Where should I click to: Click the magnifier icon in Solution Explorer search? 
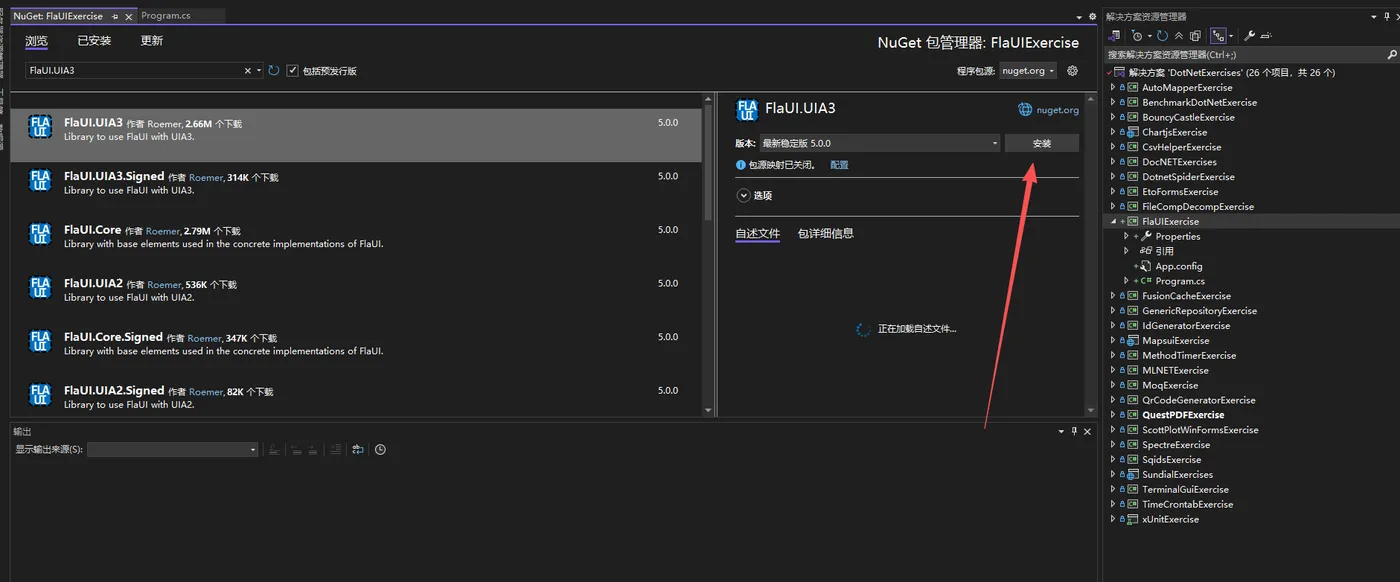[x=1390, y=54]
